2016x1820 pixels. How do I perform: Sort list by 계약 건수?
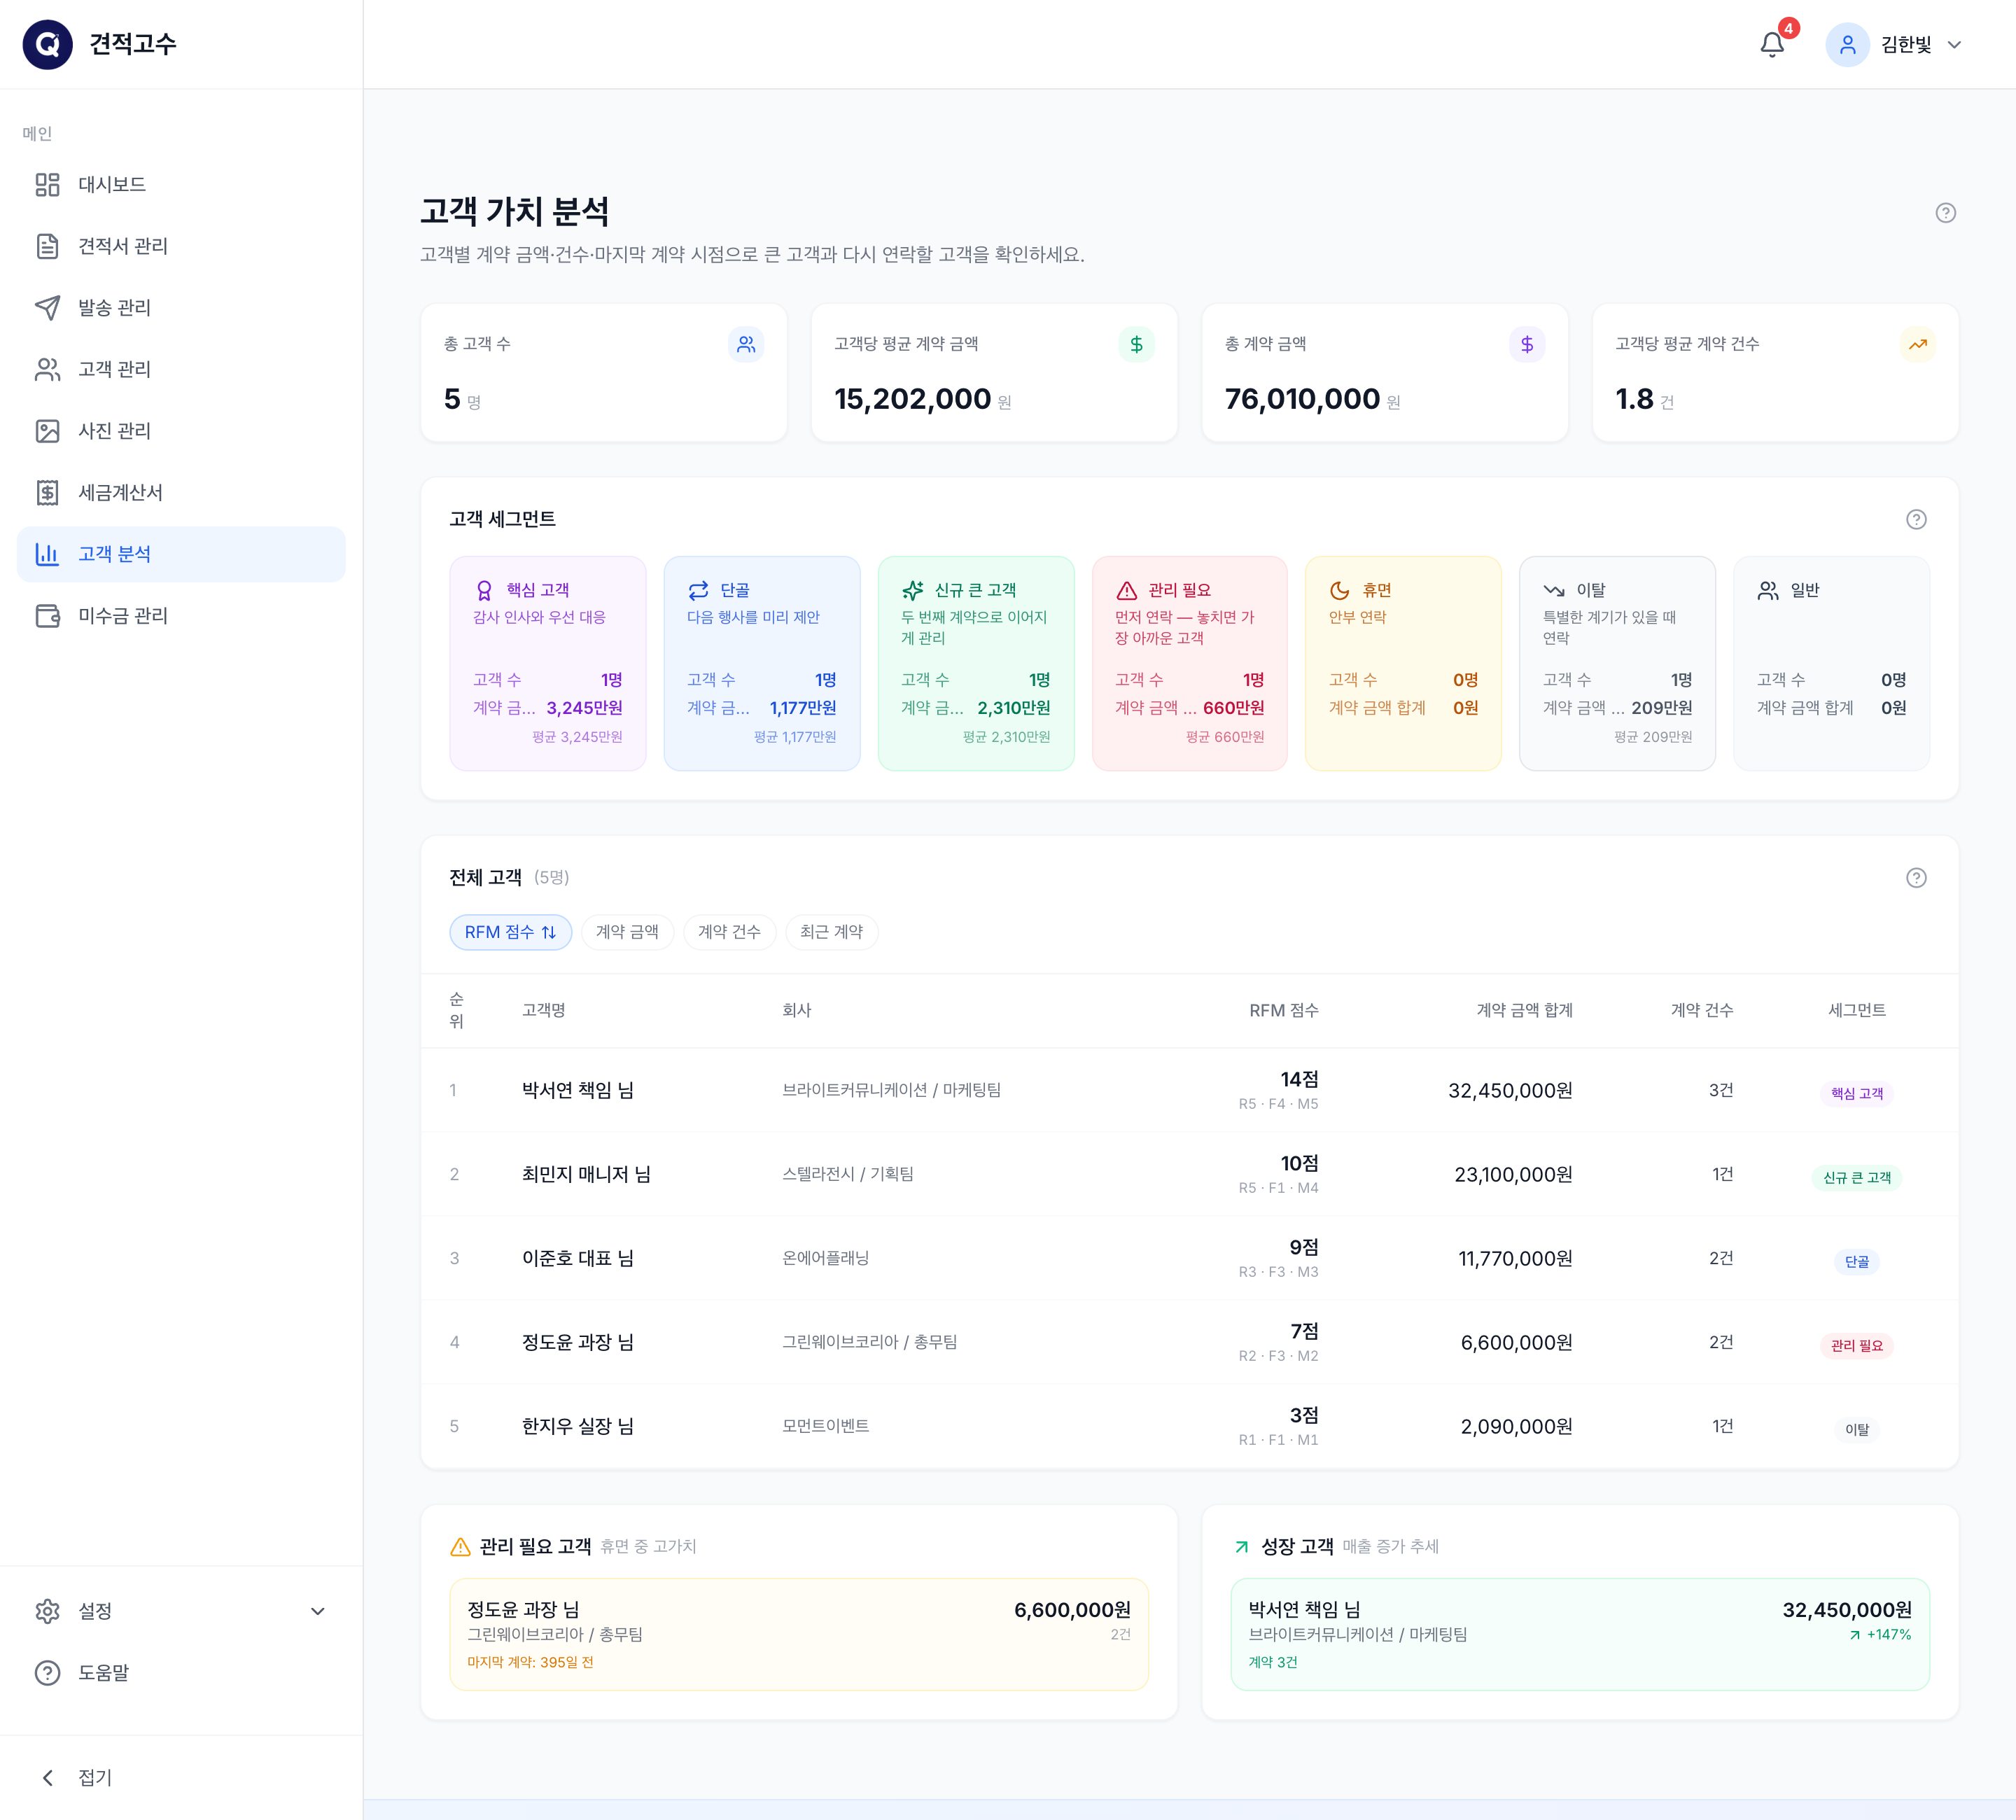coord(729,932)
